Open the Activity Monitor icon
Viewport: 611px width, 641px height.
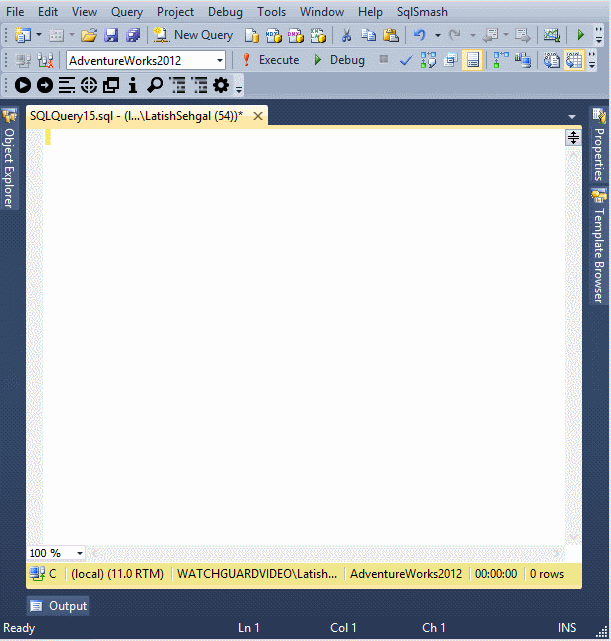[552, 35]
